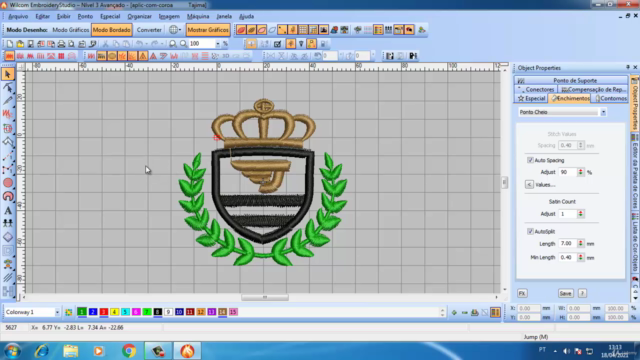Image resolution: width=640 pixels, height=360 pixels.
Task: Select red color swatch 3
Action: 104,312
